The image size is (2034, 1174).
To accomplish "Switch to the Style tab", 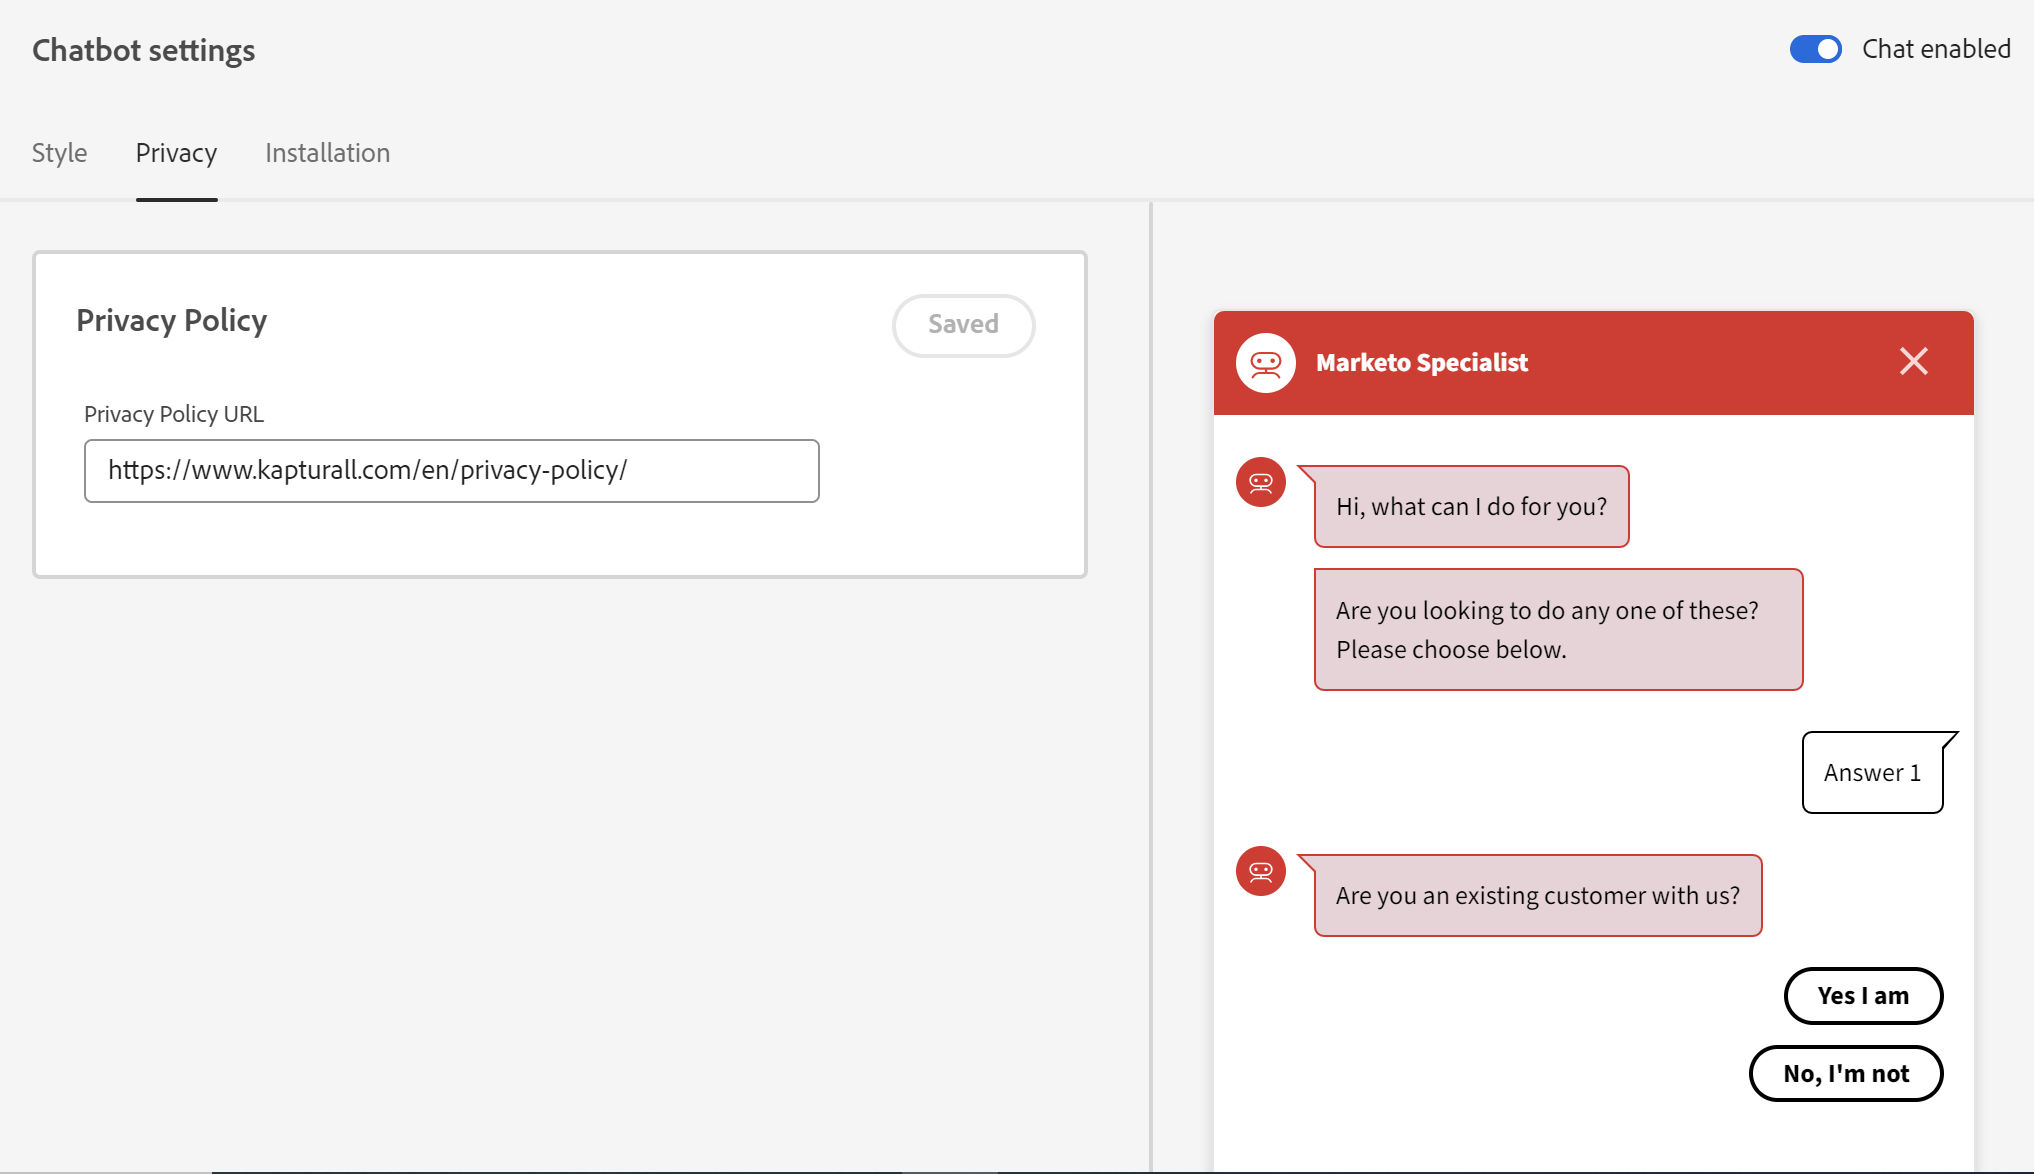I will [x=59, y=153].
